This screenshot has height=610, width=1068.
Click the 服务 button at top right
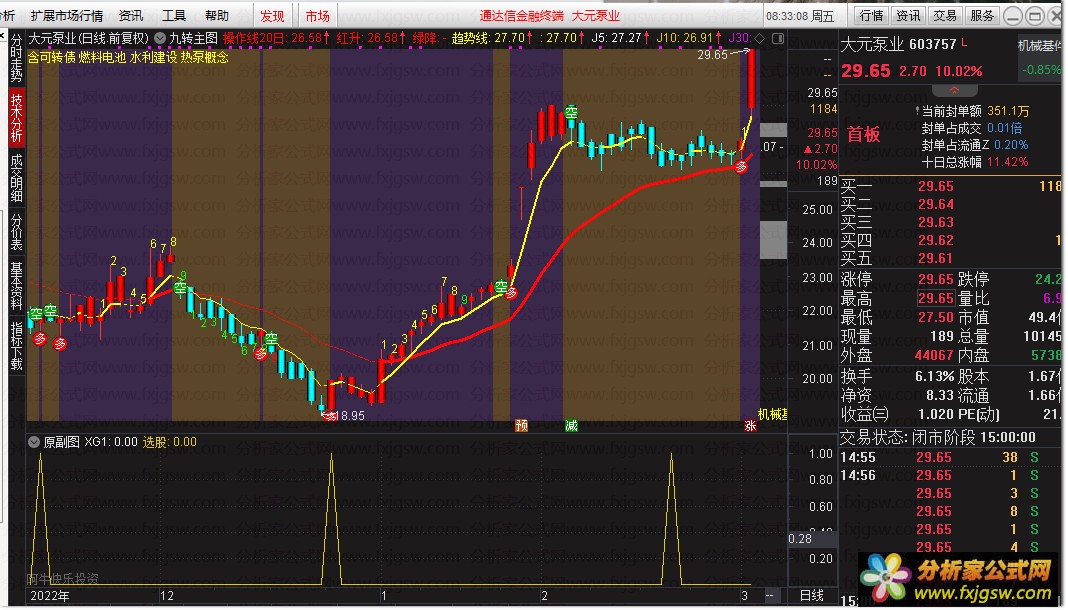[981, 15]
